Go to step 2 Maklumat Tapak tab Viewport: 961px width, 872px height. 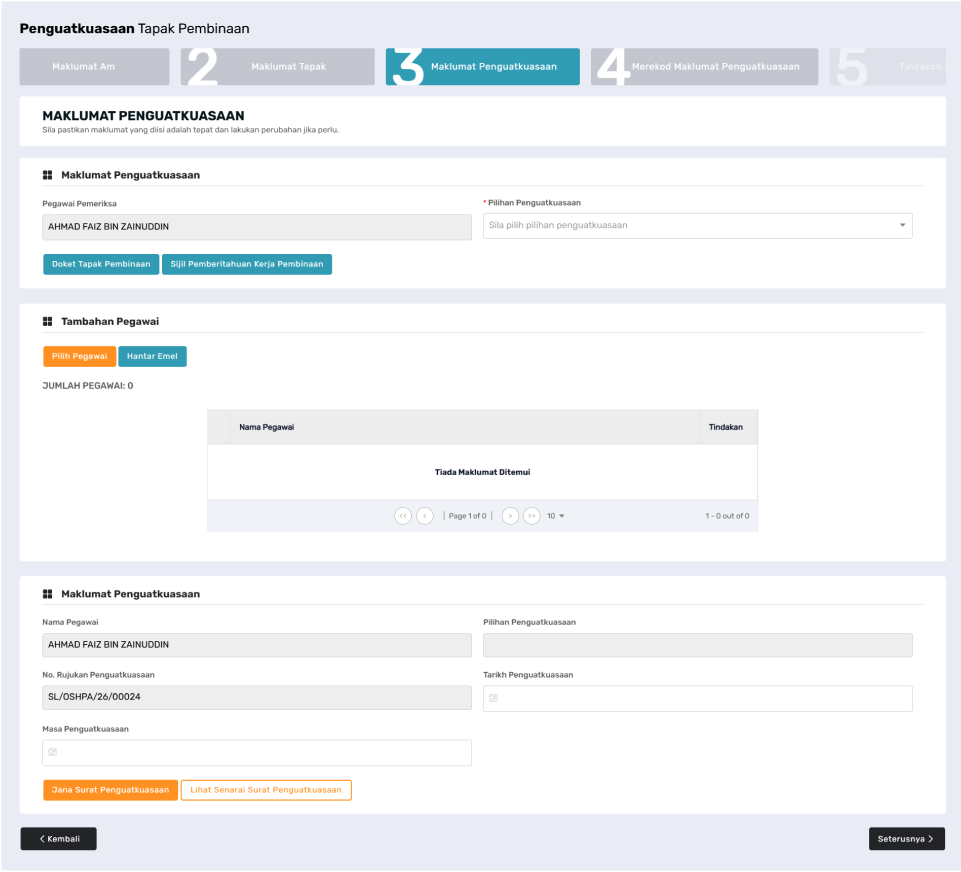click(277, 66)
